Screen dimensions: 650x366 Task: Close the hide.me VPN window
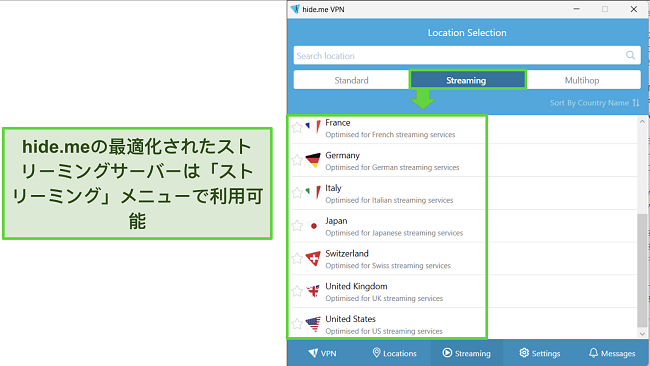point(634,9)
